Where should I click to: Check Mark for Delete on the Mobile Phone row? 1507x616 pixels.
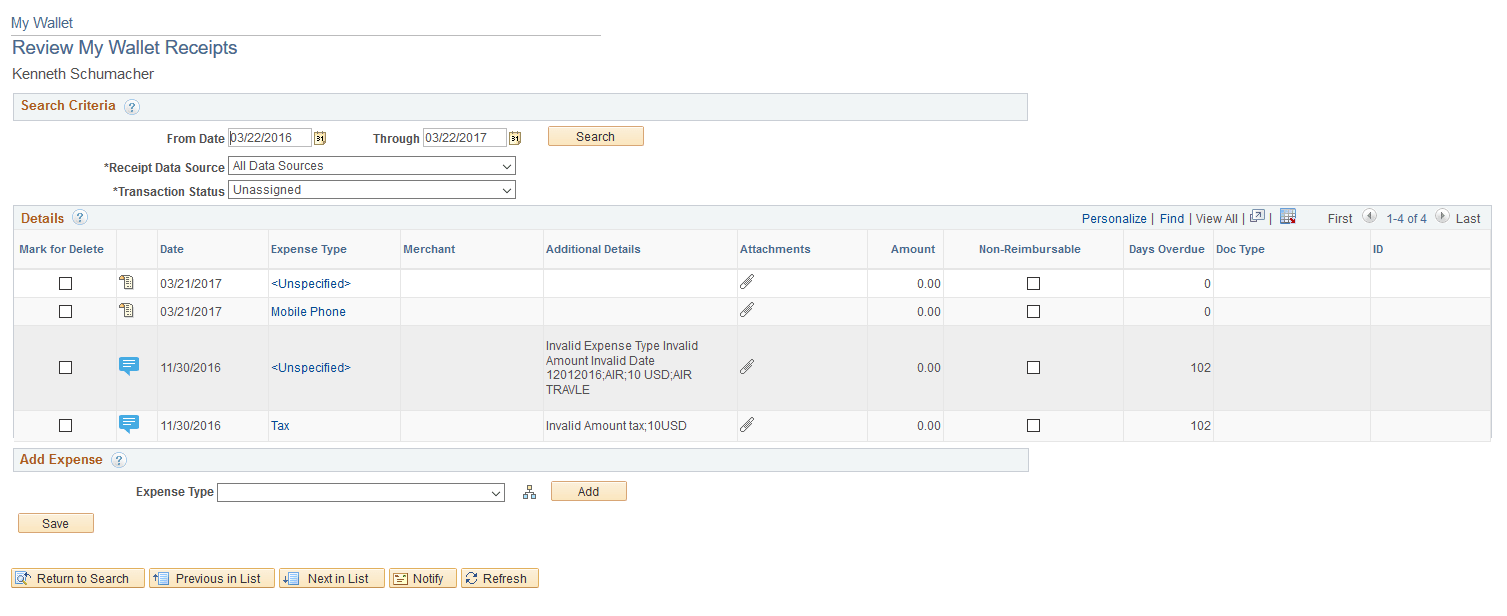[x=65, y=311]
